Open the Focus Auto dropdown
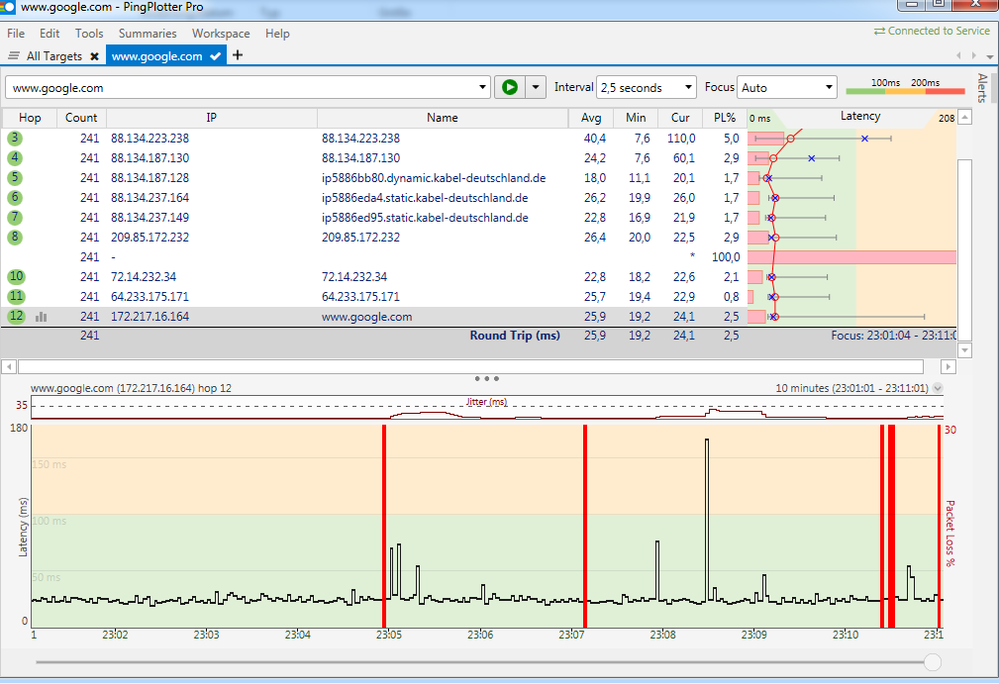 [x=786, y=88]
